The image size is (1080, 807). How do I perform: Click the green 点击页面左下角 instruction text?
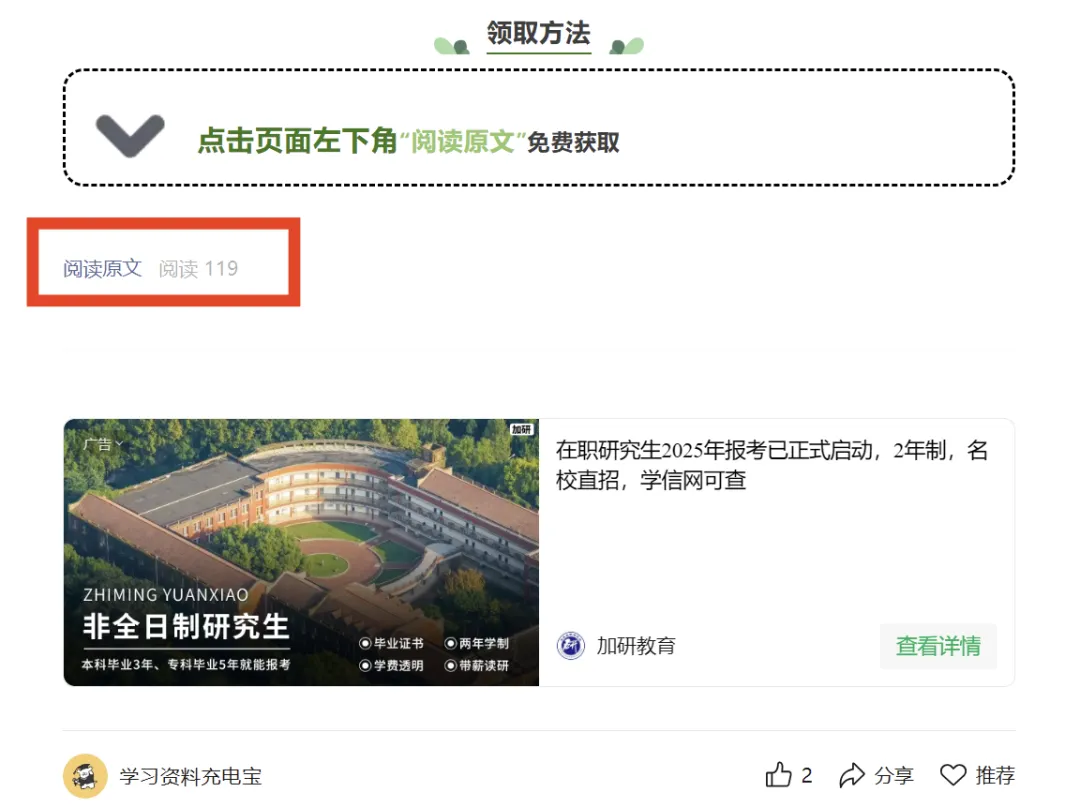point(297,140)
